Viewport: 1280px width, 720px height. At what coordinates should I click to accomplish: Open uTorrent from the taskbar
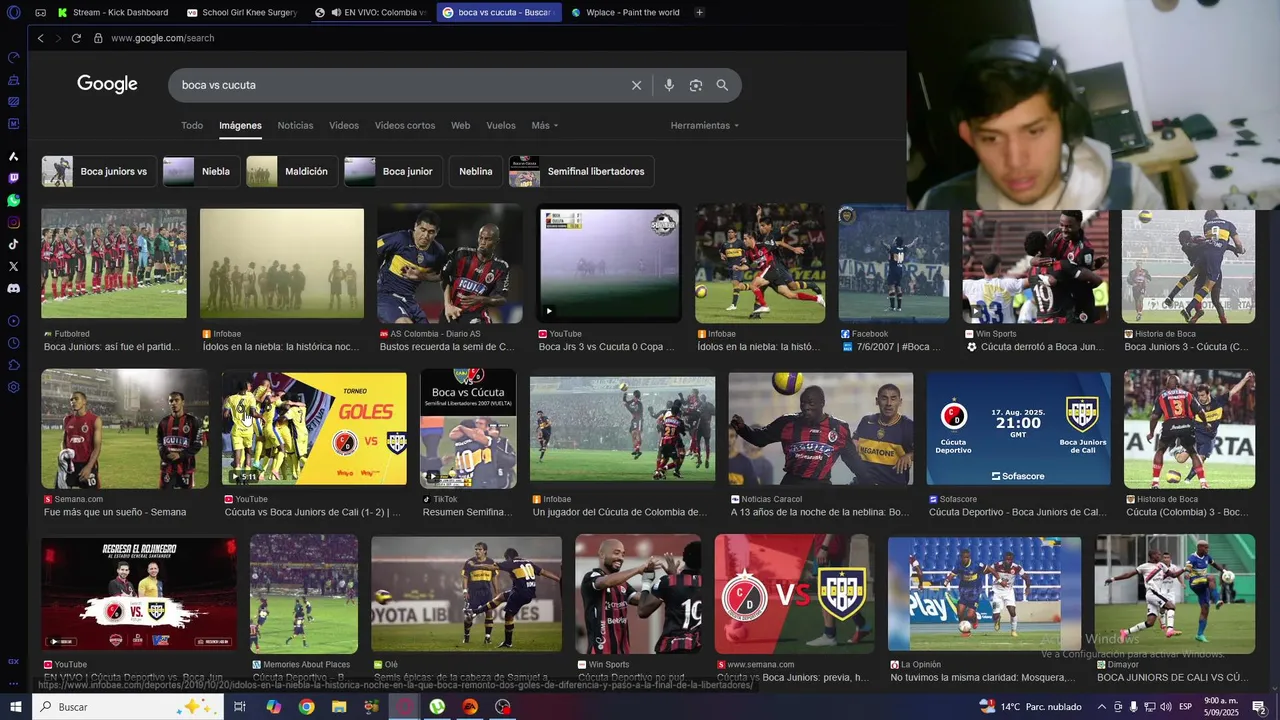437,707
